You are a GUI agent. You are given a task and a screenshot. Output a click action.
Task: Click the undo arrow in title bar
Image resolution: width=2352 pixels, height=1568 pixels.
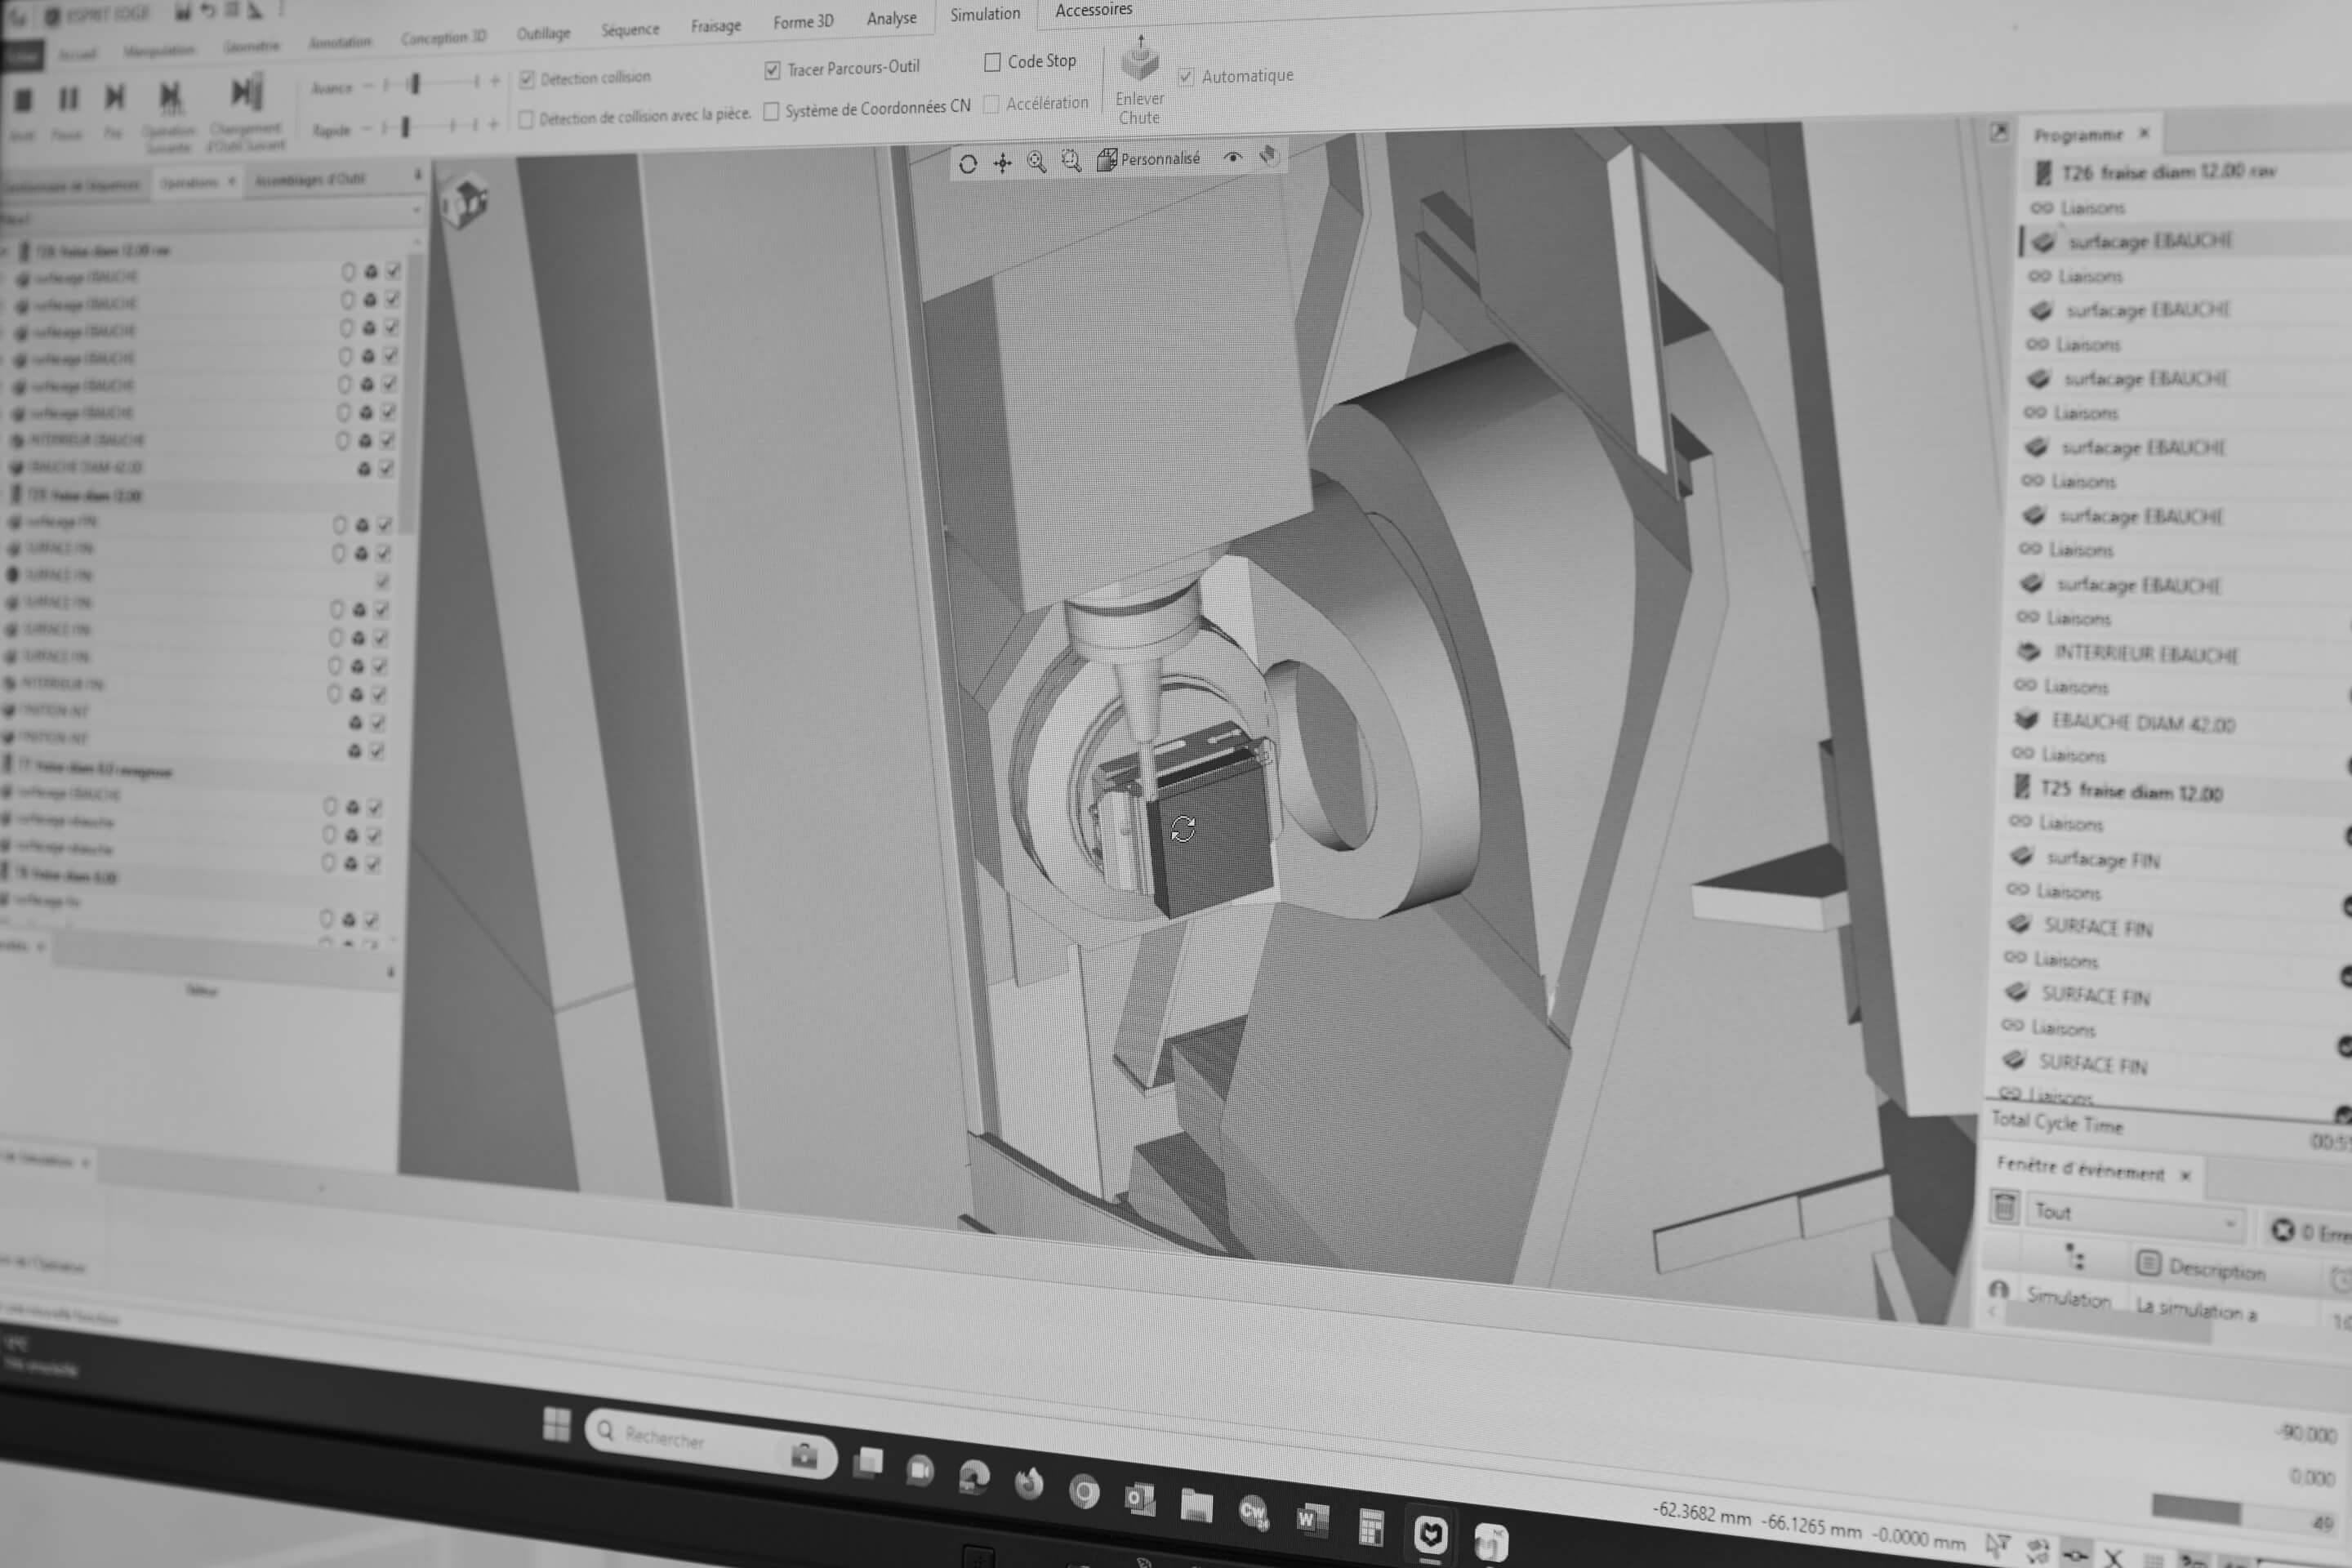207,11
